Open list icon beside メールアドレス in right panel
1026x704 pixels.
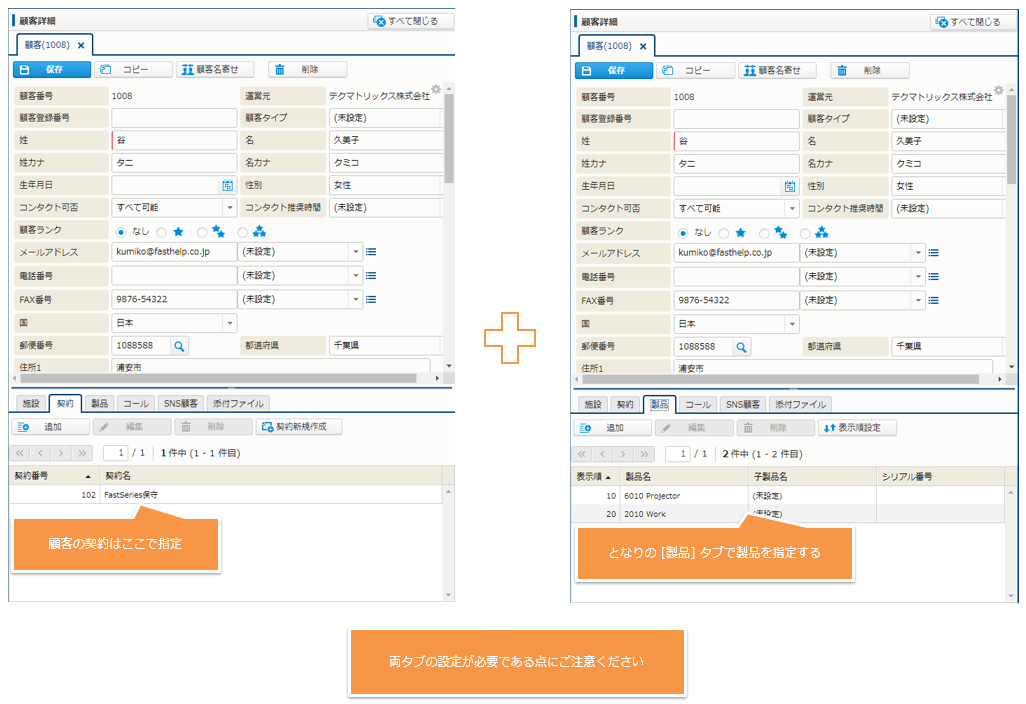click(933, 253)
